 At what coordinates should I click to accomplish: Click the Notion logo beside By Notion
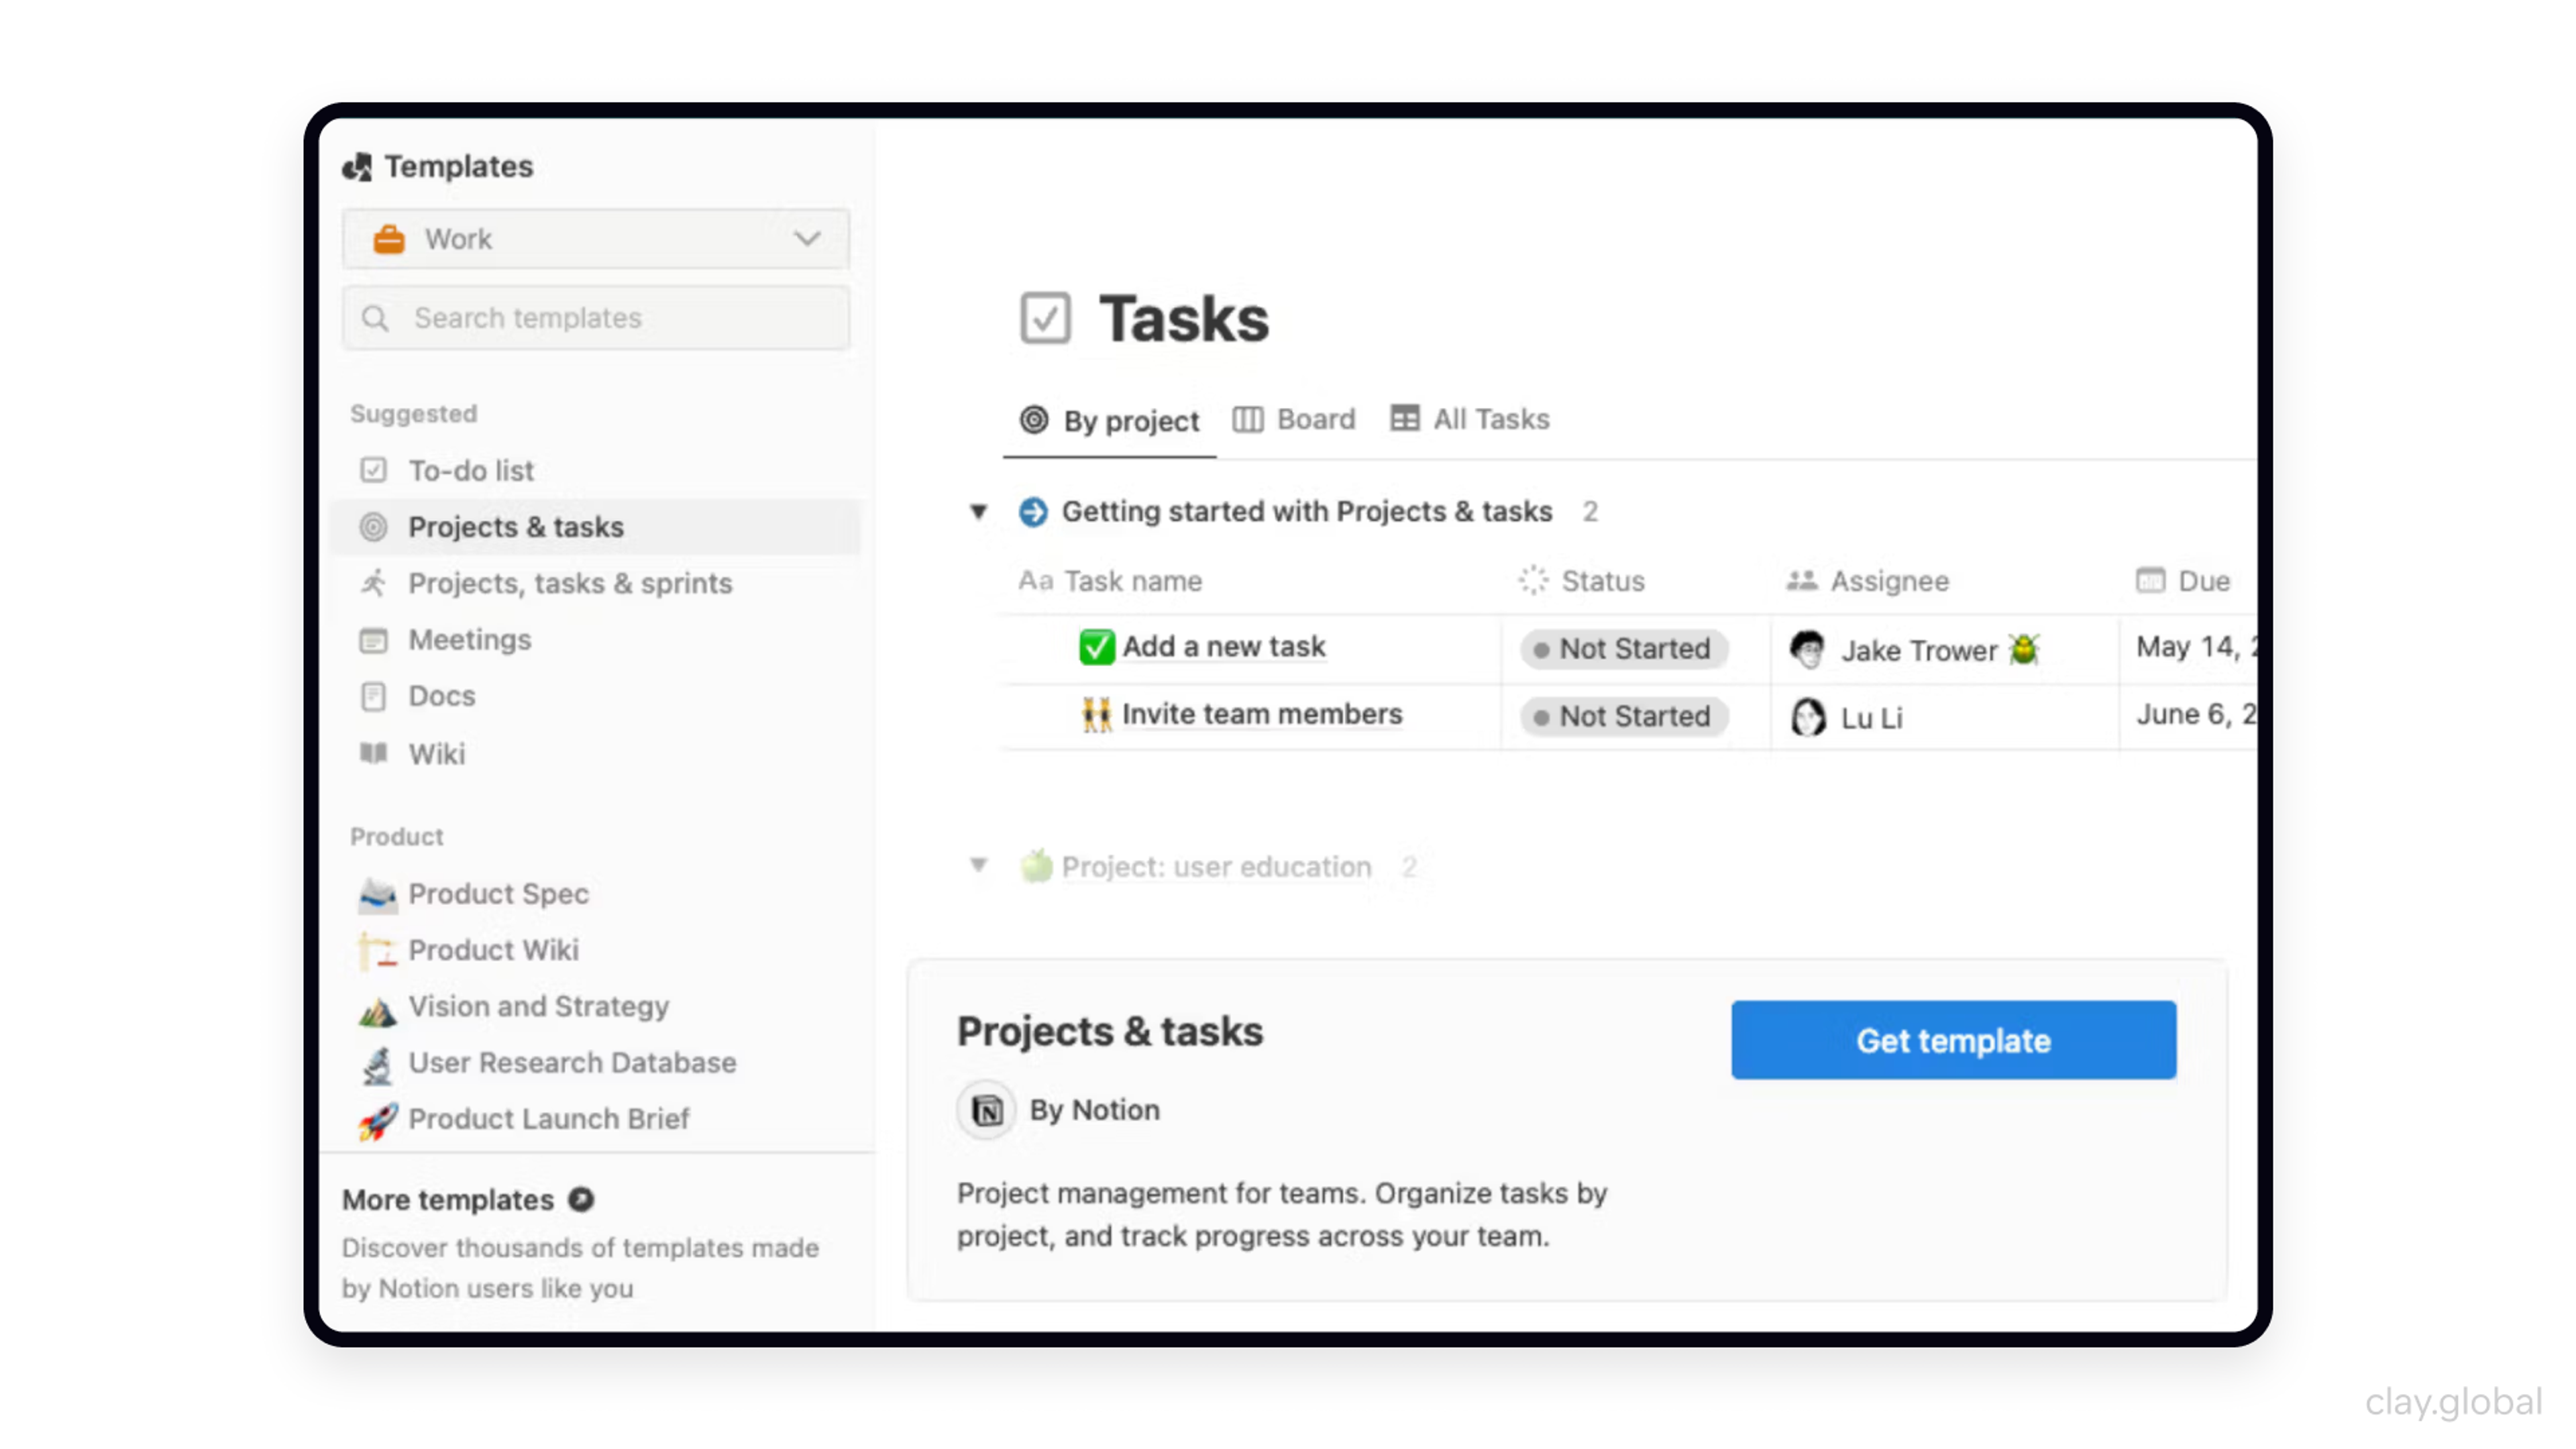point(987,1110)
